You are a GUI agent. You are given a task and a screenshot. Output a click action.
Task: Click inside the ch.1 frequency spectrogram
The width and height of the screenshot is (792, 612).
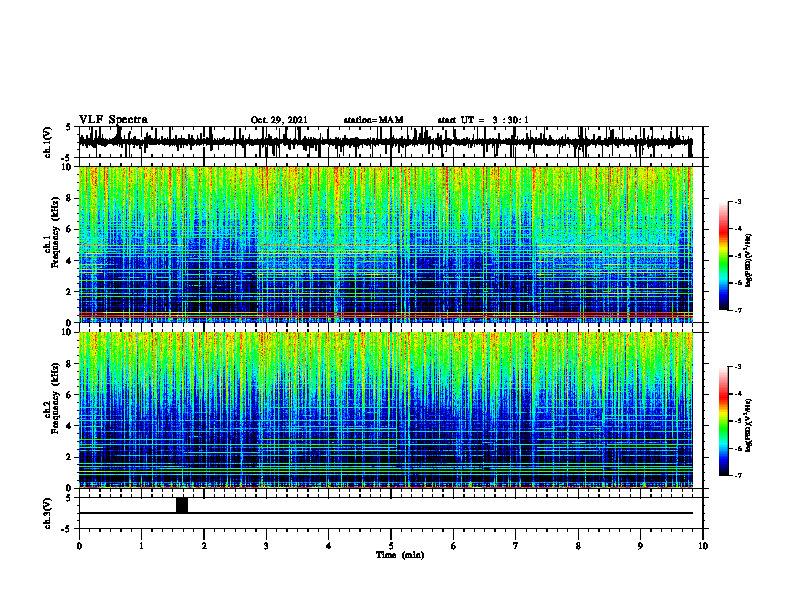tap(385, 244)
